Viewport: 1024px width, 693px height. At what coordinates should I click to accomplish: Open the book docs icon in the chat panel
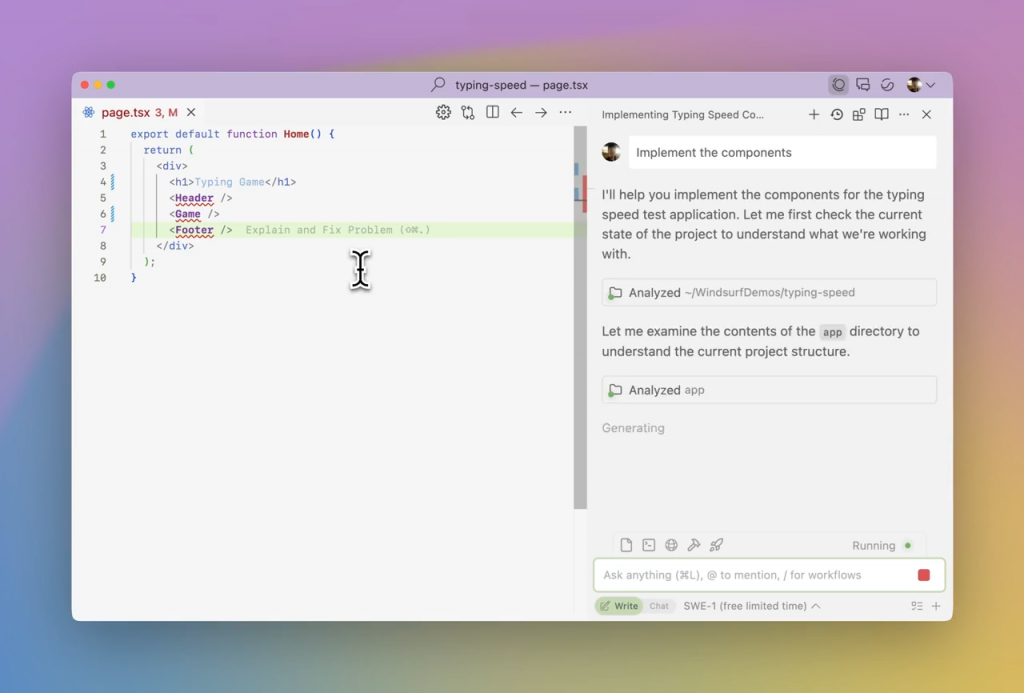coord(881,114)
